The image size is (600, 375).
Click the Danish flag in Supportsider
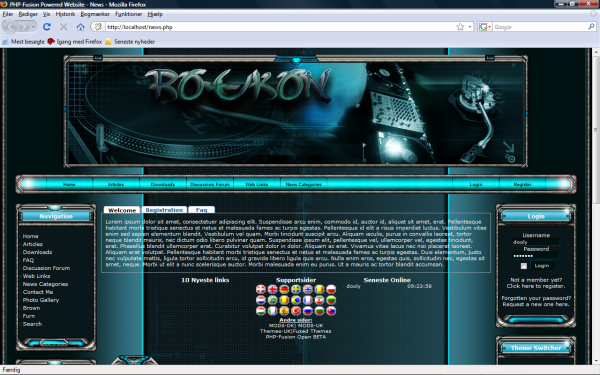(261, 289)
